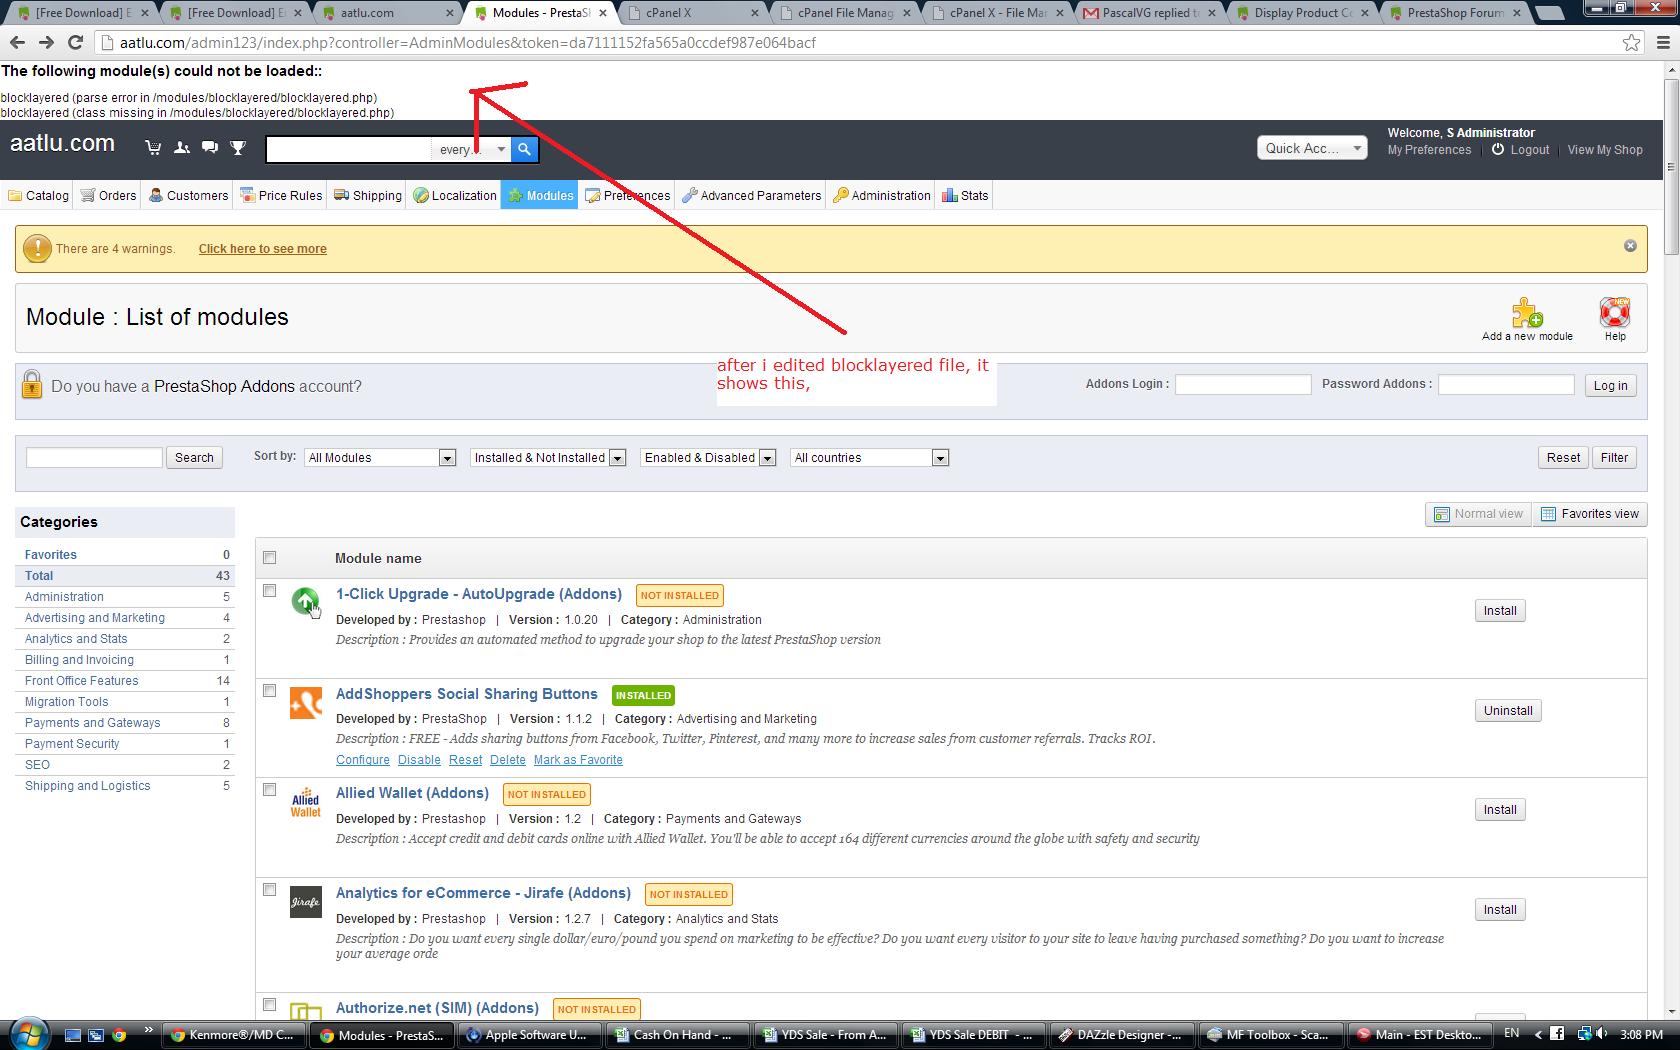This screenshot has width=1680, height=1050.
Task: Click the 'Click here to see more' link
Action: pos(262,249)
